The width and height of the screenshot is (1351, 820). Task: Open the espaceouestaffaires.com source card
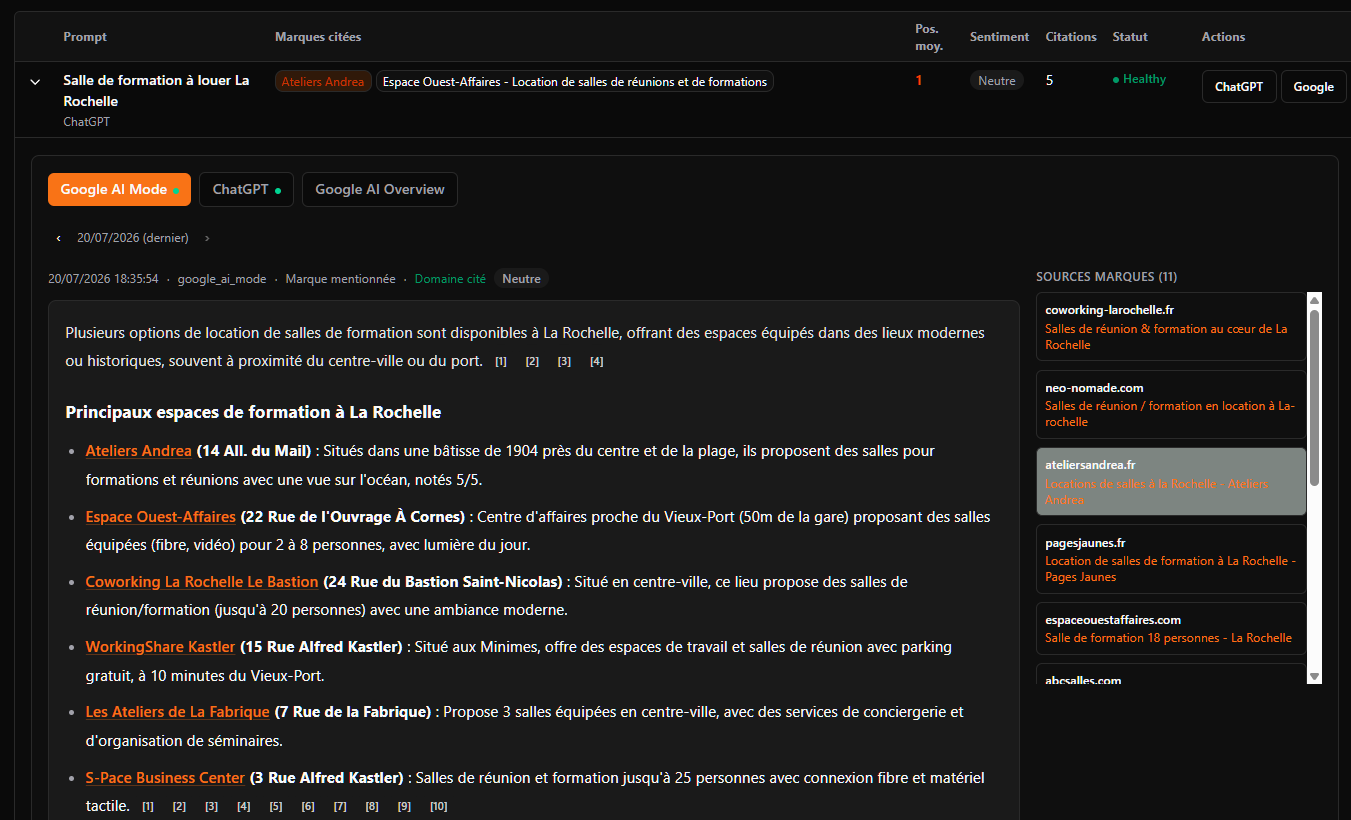click(x=1171, y=628)
